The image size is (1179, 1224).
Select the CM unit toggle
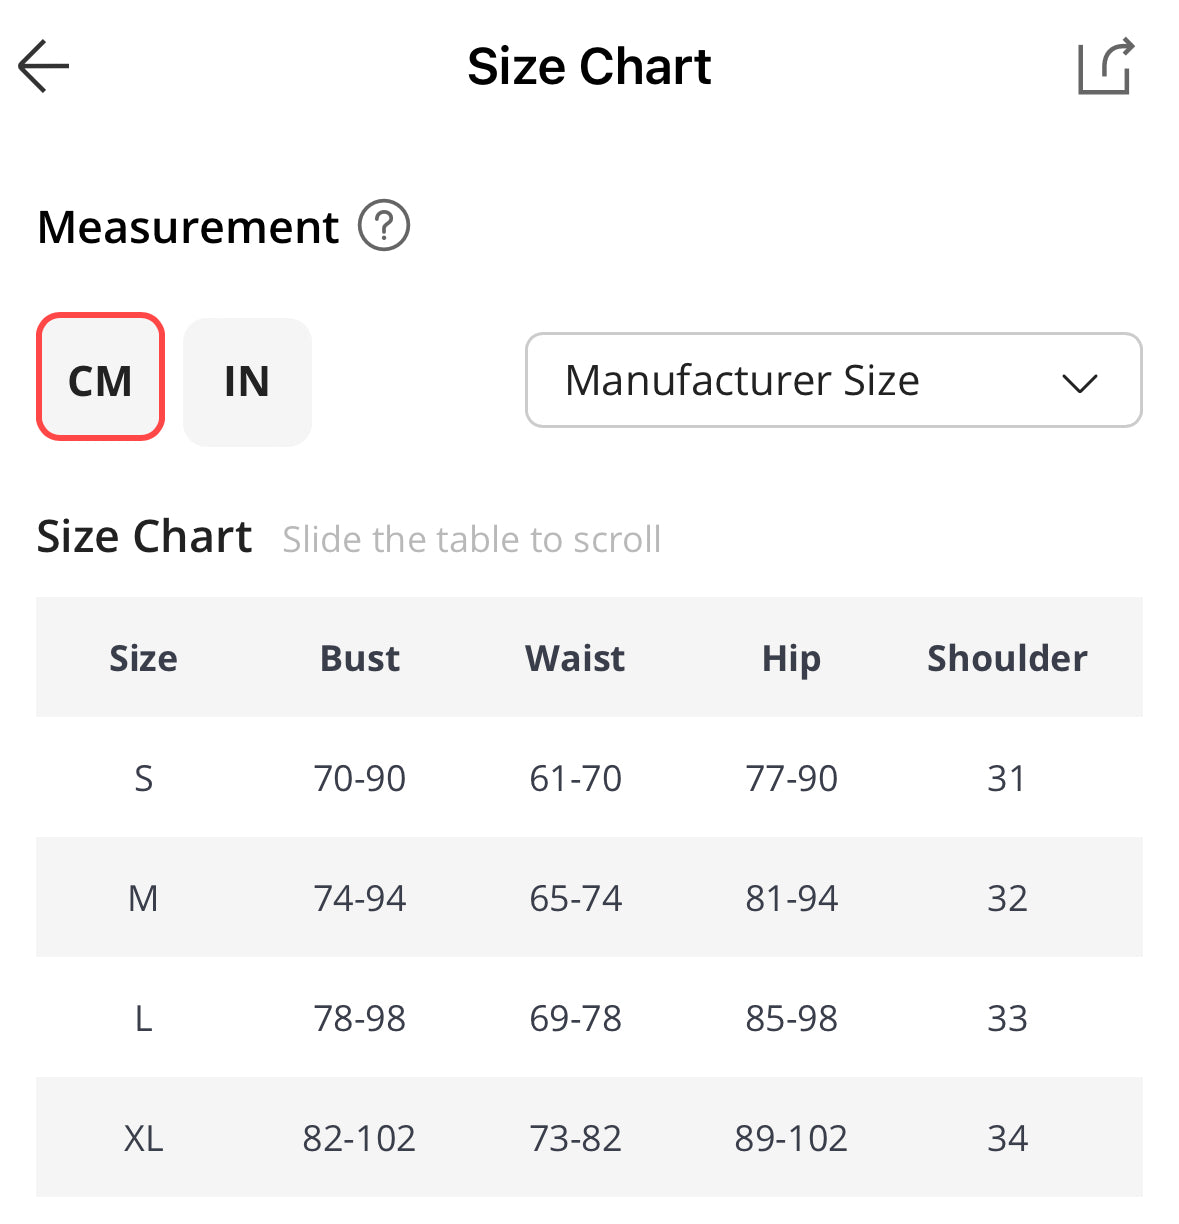pos(100,381)
